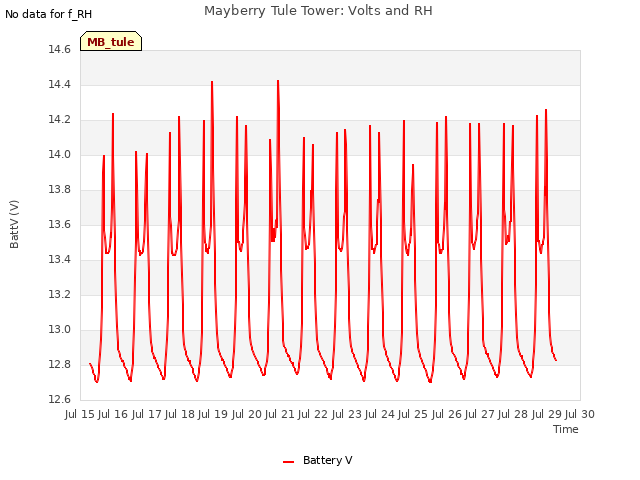
Task: Click the 'Jul 19' x-axis date label
Action: coord(213,414)
